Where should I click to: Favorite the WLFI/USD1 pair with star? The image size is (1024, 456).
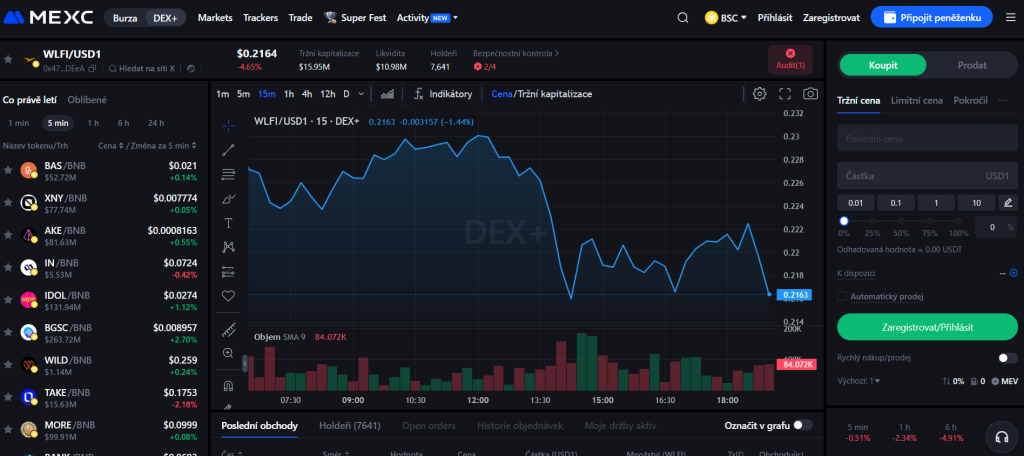8,59
